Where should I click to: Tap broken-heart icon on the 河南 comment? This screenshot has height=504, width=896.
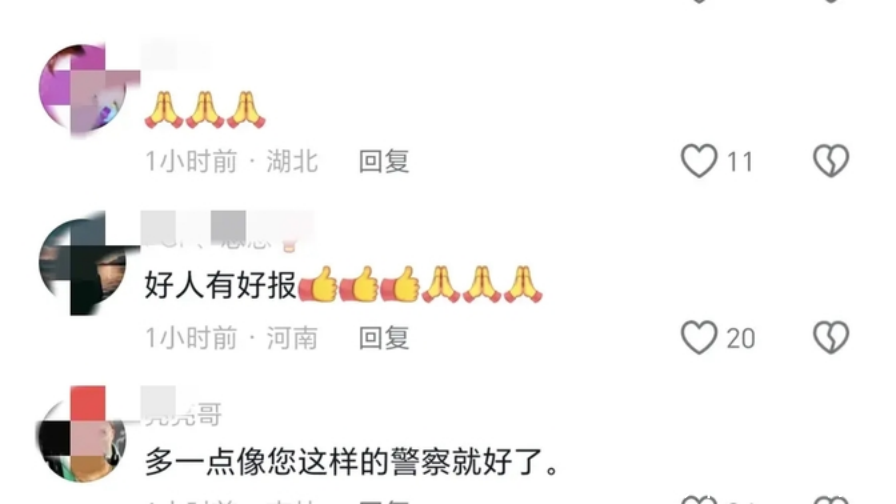point(831,337)
